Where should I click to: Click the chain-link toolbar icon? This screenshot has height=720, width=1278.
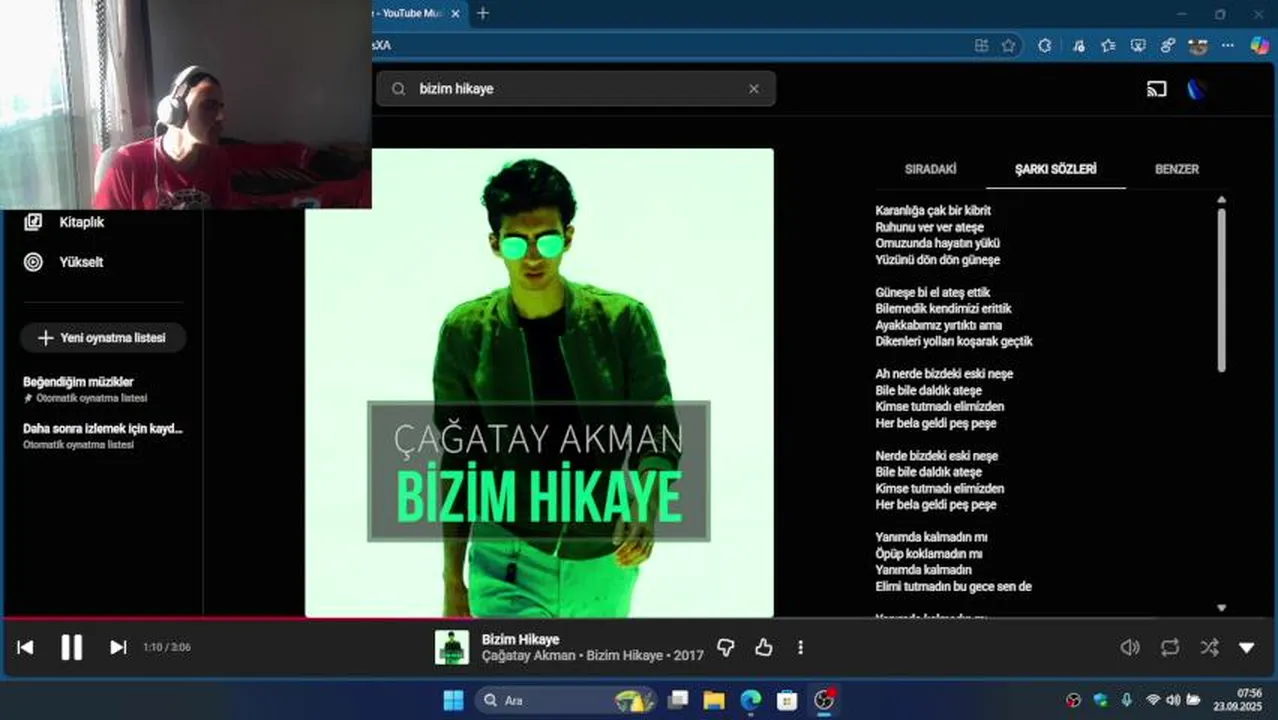[1168, 45]
